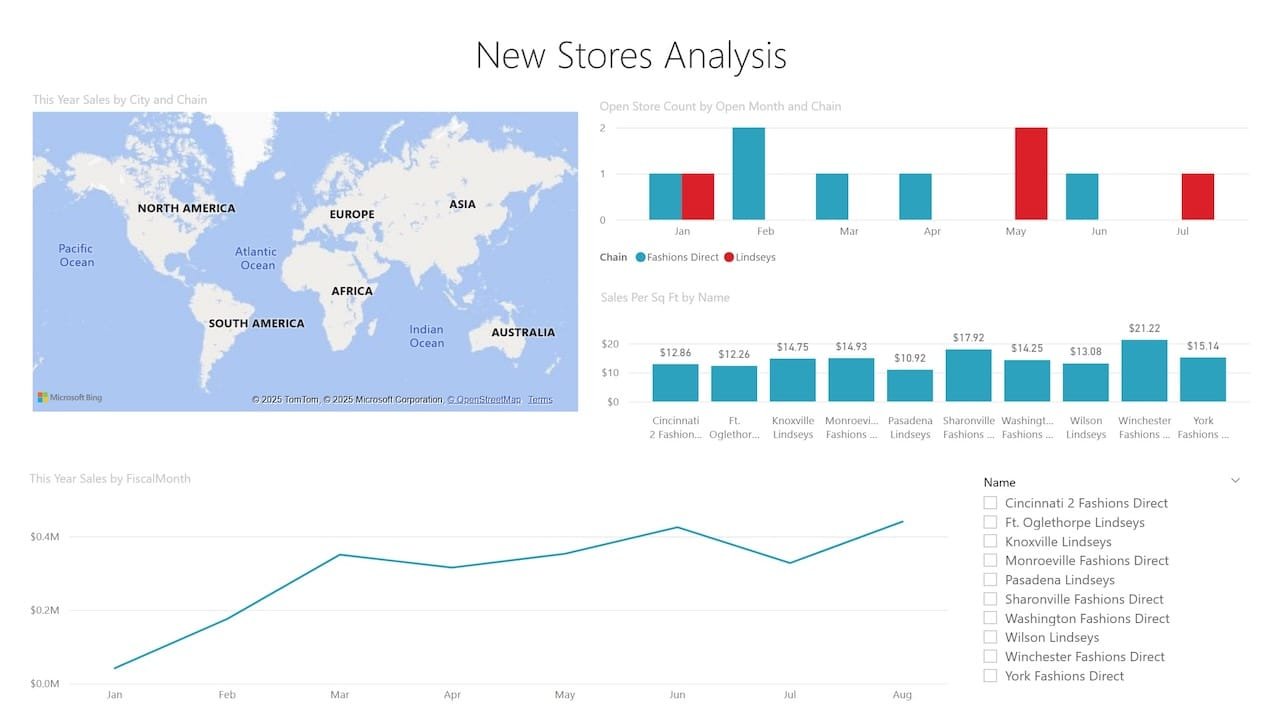Click the Mar point on the sales line
The image size is (1280, 717).
pyautogui.click(x=340, y=554)
